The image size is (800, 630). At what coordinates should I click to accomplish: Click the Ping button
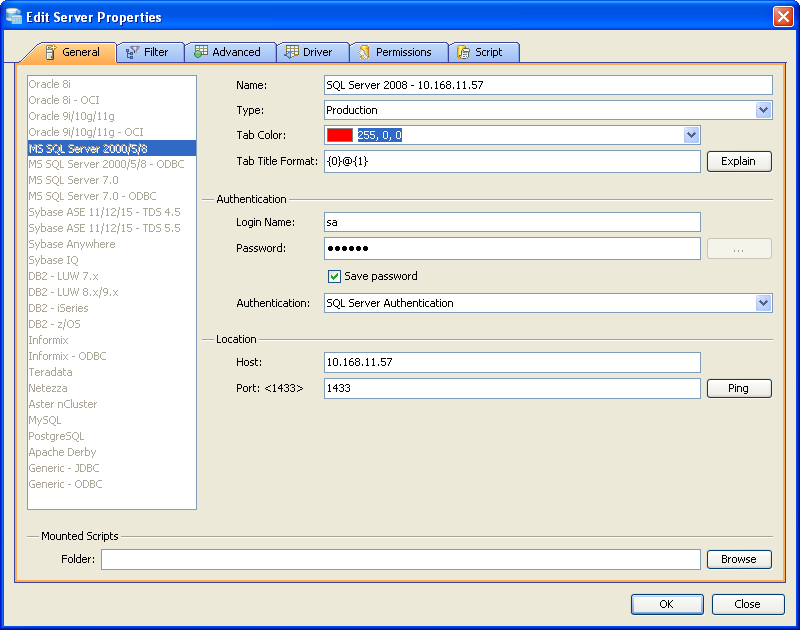coord(739,388)
